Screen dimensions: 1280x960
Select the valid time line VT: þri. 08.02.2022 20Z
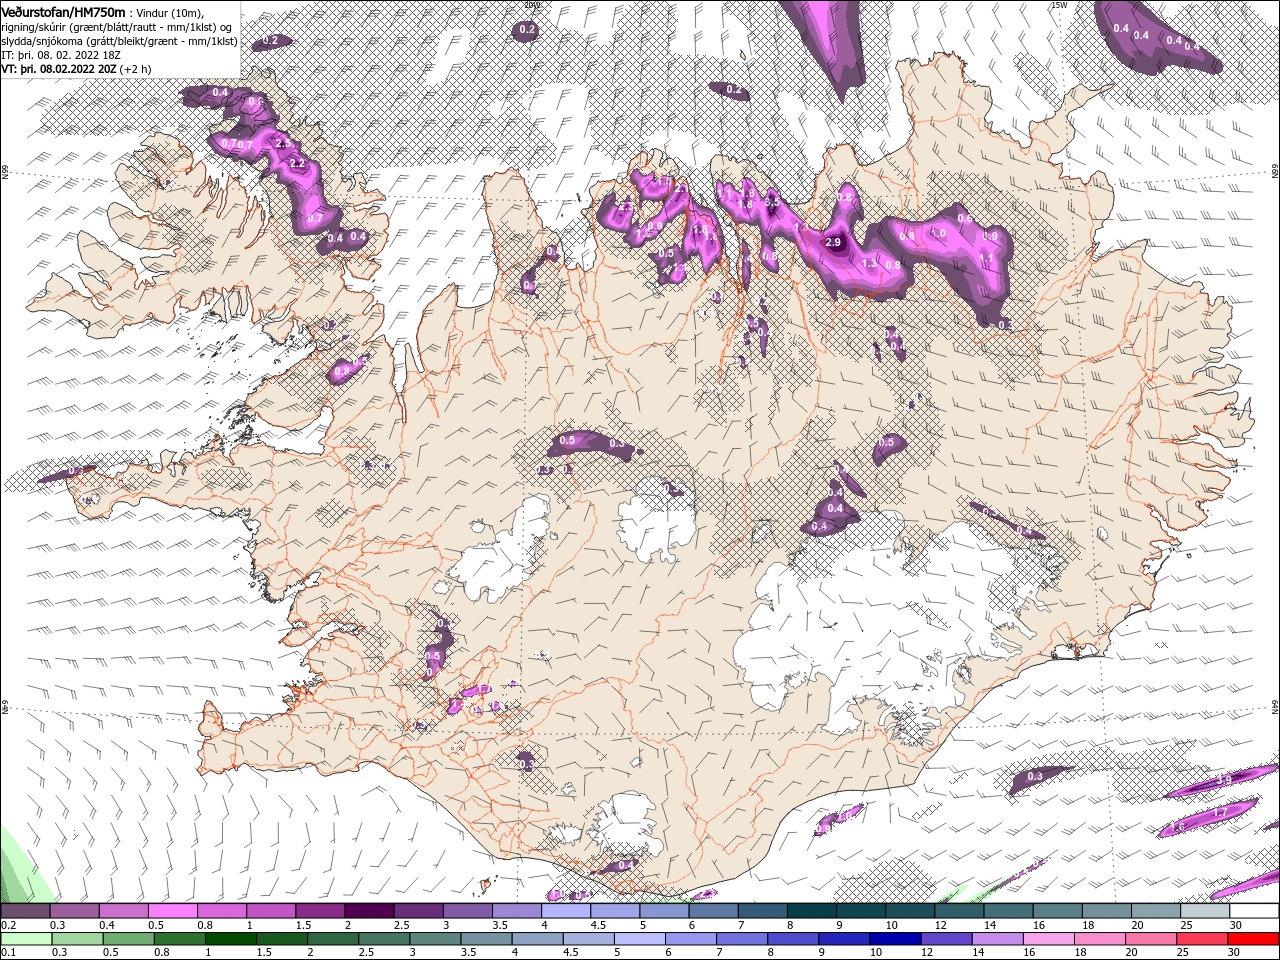(x=77, y=69)
